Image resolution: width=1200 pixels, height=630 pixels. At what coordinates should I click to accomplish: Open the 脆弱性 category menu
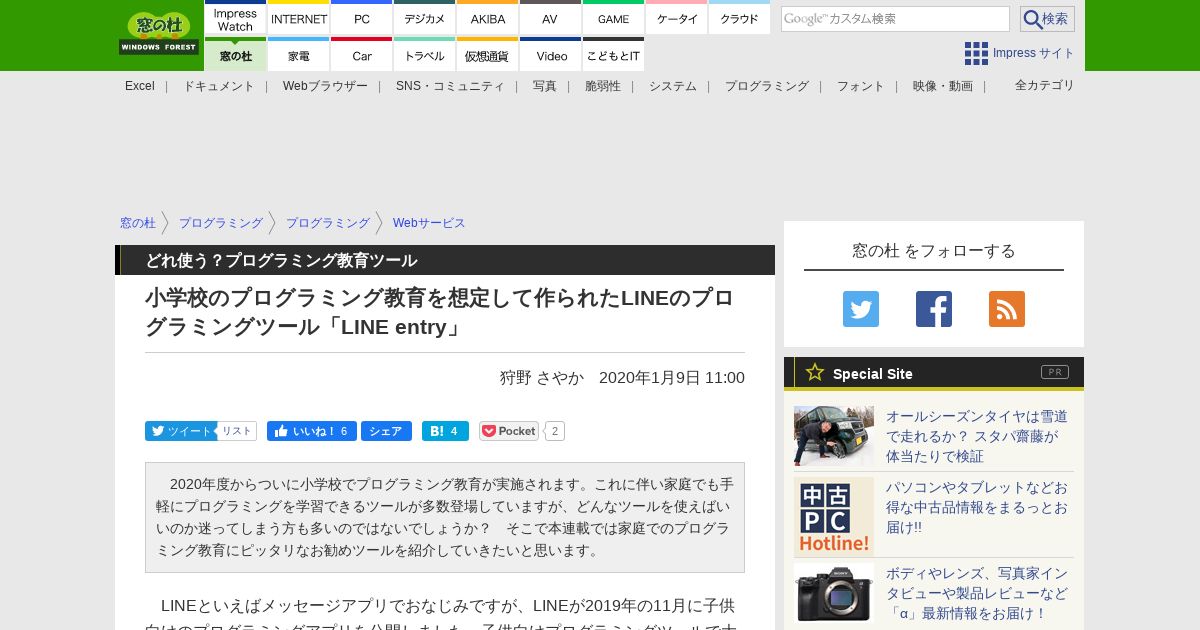(x=603, y=86)
